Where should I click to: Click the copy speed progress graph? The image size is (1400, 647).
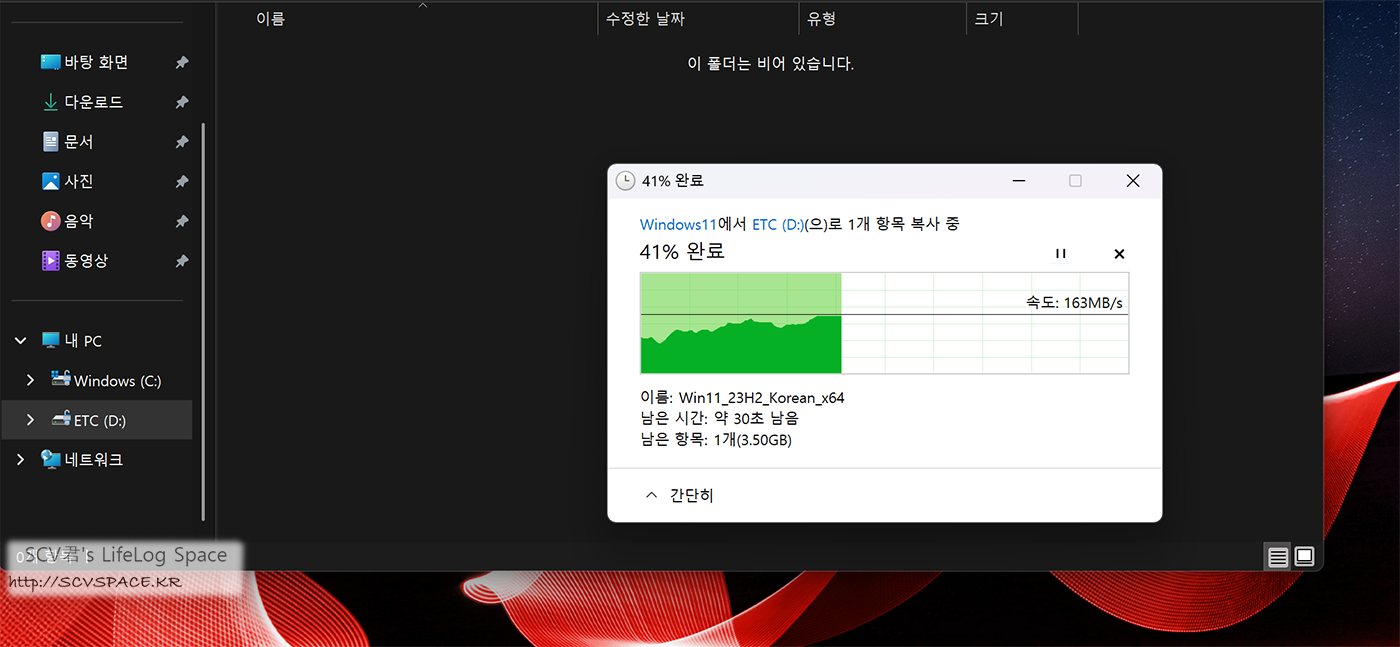(884, 323)
